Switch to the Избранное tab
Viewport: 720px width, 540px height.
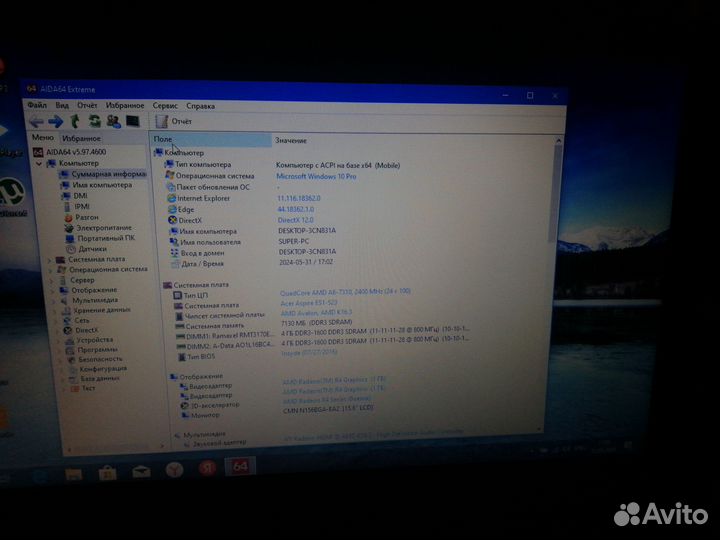coord(81,138)
